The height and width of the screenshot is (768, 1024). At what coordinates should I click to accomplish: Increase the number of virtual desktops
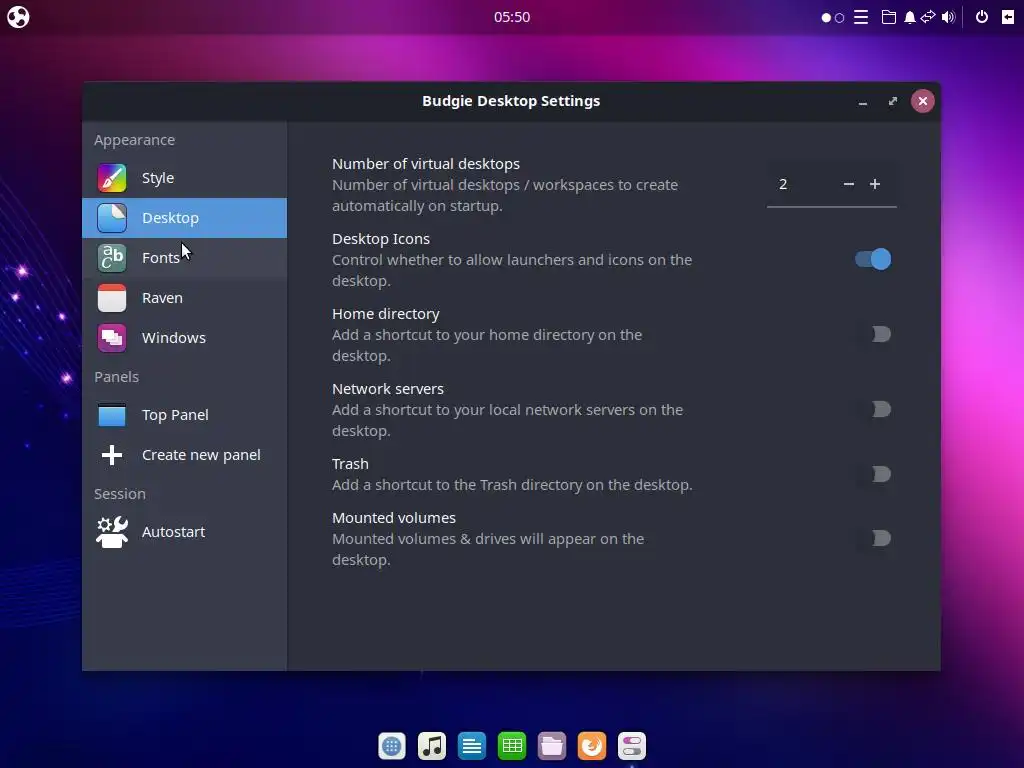click(875, 184)
